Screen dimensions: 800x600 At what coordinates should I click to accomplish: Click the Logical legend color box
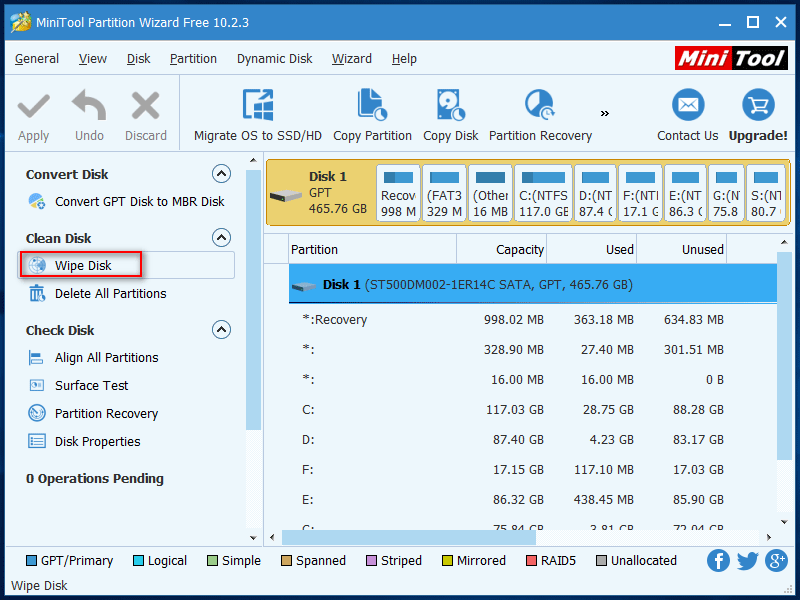click(x=138, y=561)
